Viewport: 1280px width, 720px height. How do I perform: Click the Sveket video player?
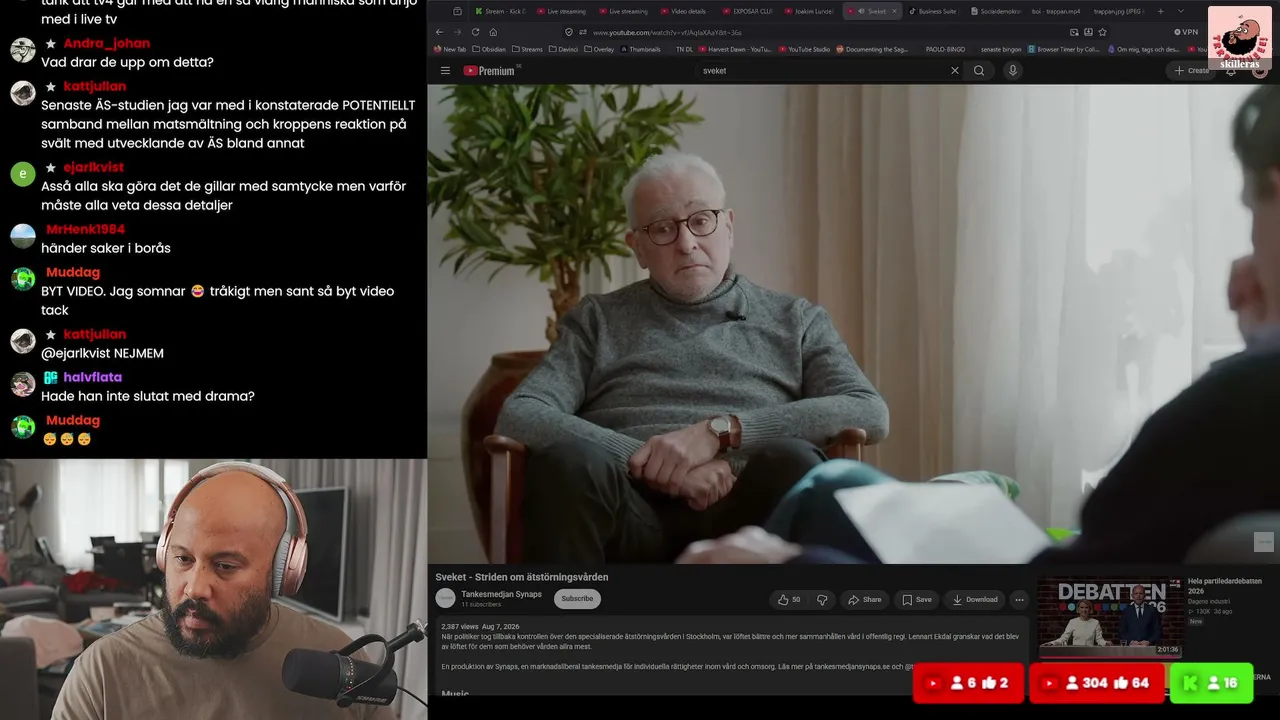(853, 323)
